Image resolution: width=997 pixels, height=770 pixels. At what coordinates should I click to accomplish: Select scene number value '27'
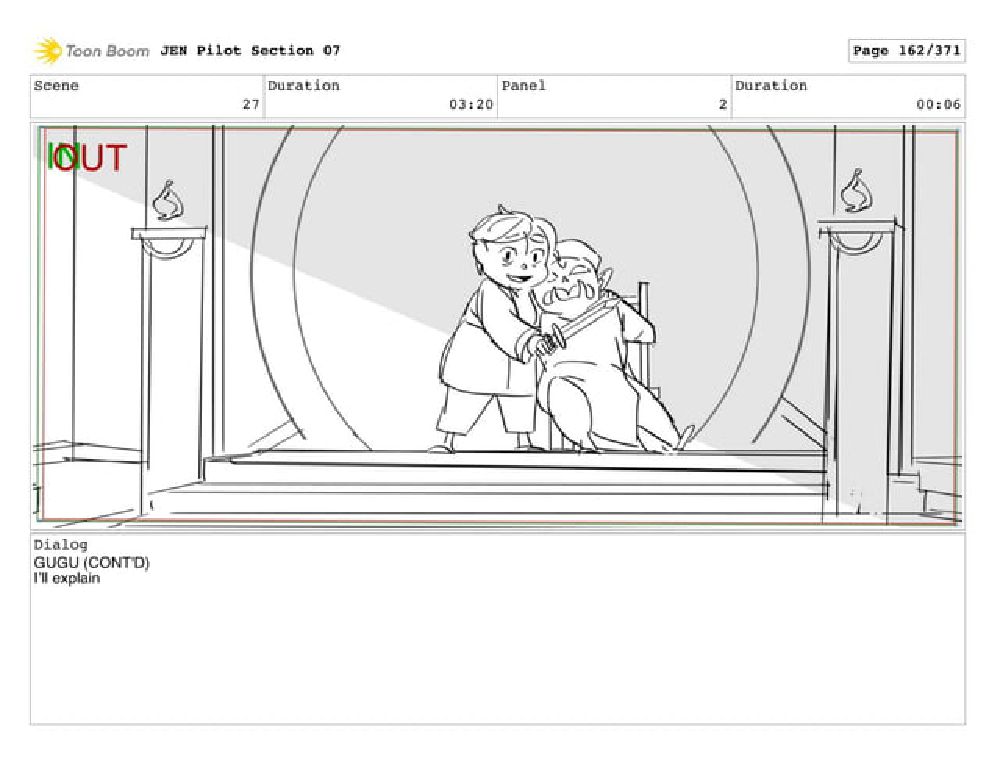[x=251, y=104]
